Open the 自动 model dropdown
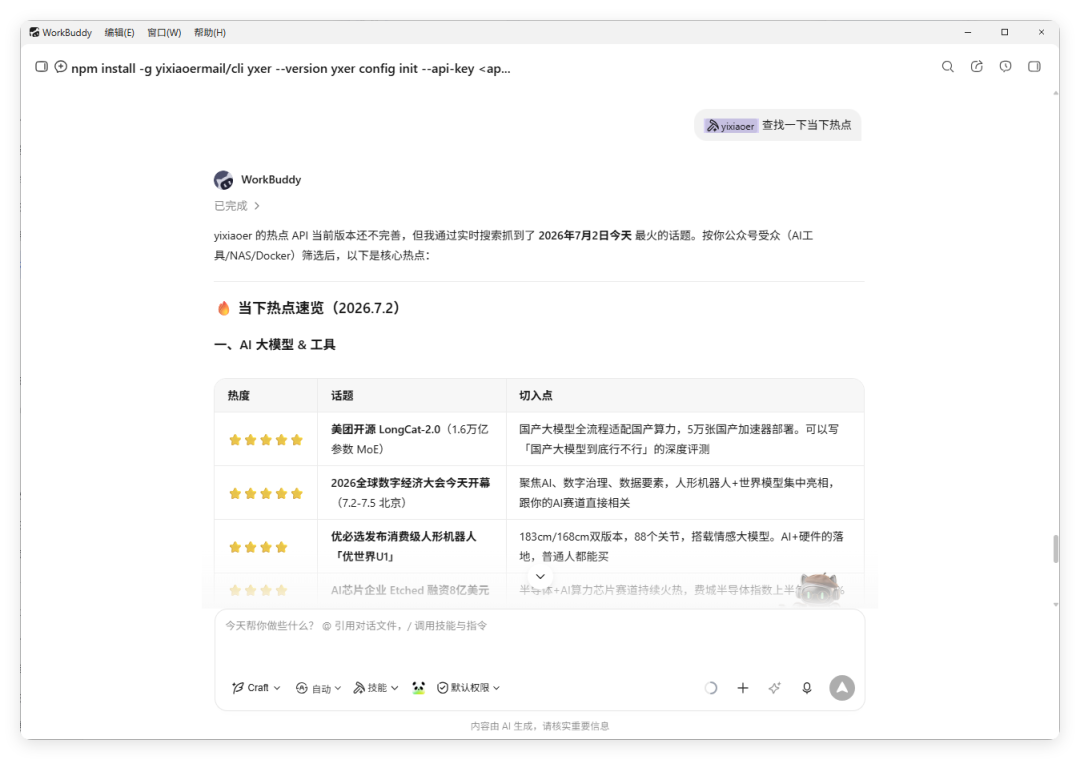The width and height of the screenshot is (1080, 760). coord(318,688)
